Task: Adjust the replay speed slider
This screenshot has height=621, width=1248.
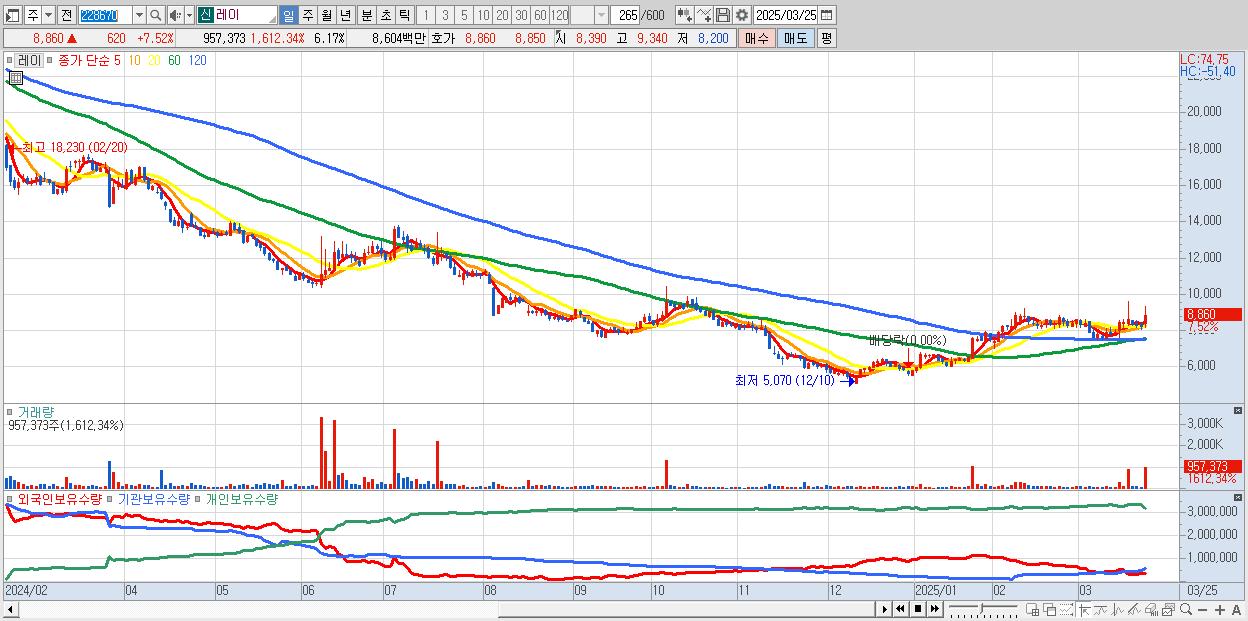Action: coord(981,609)
